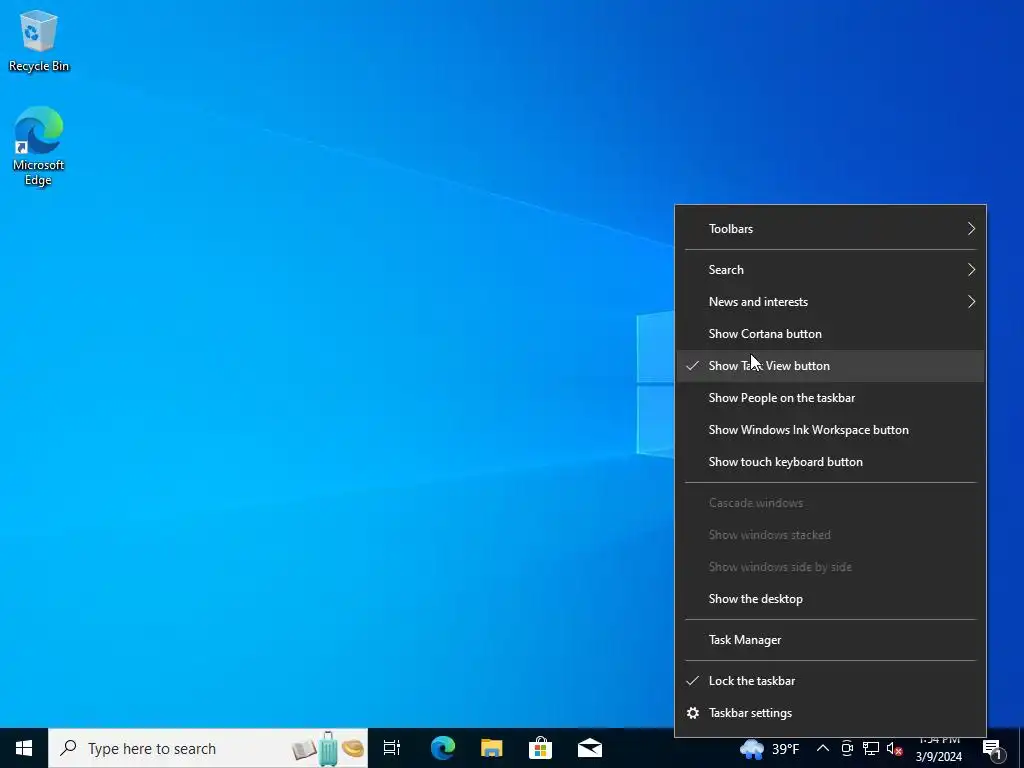Choose Show the desktop menu item
The width and height of the screenshot is (1024, 768).
831,599
